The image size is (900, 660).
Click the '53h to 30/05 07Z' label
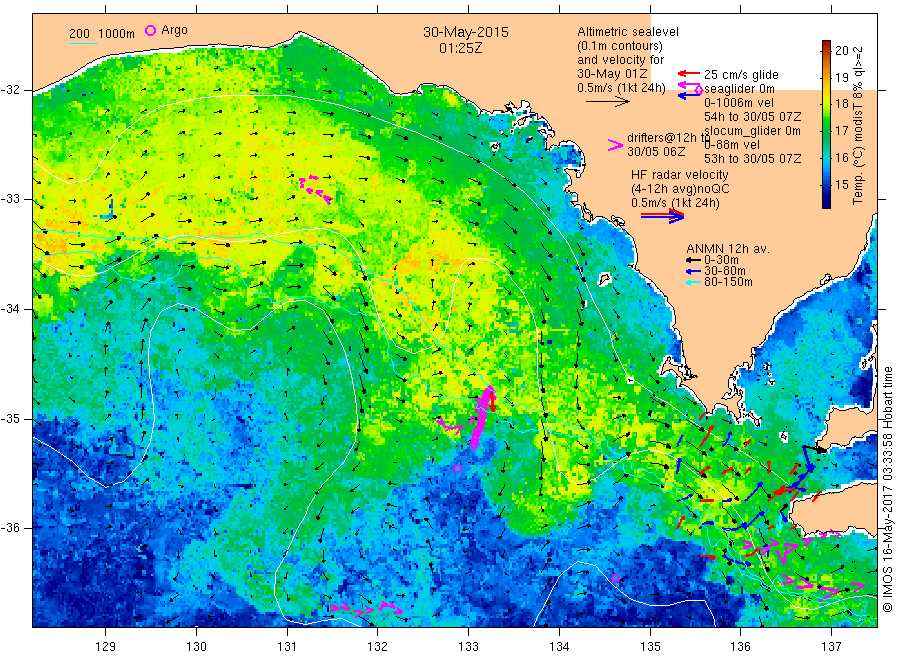752,158
